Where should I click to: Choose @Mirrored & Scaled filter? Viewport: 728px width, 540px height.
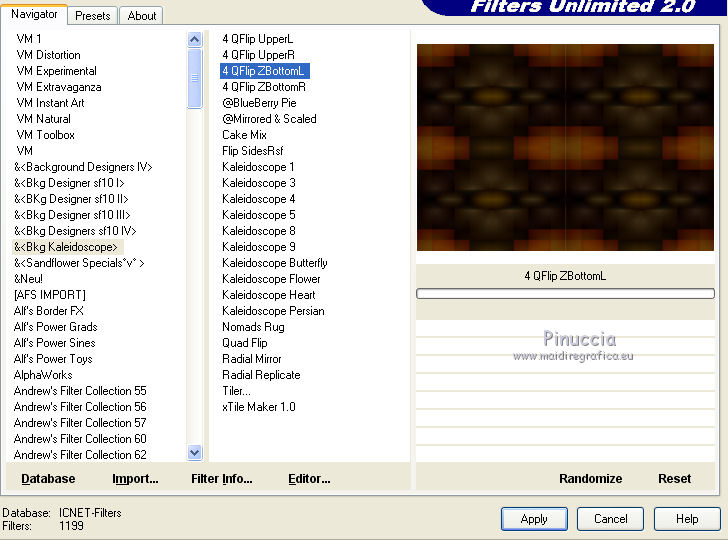coord(269,119)
